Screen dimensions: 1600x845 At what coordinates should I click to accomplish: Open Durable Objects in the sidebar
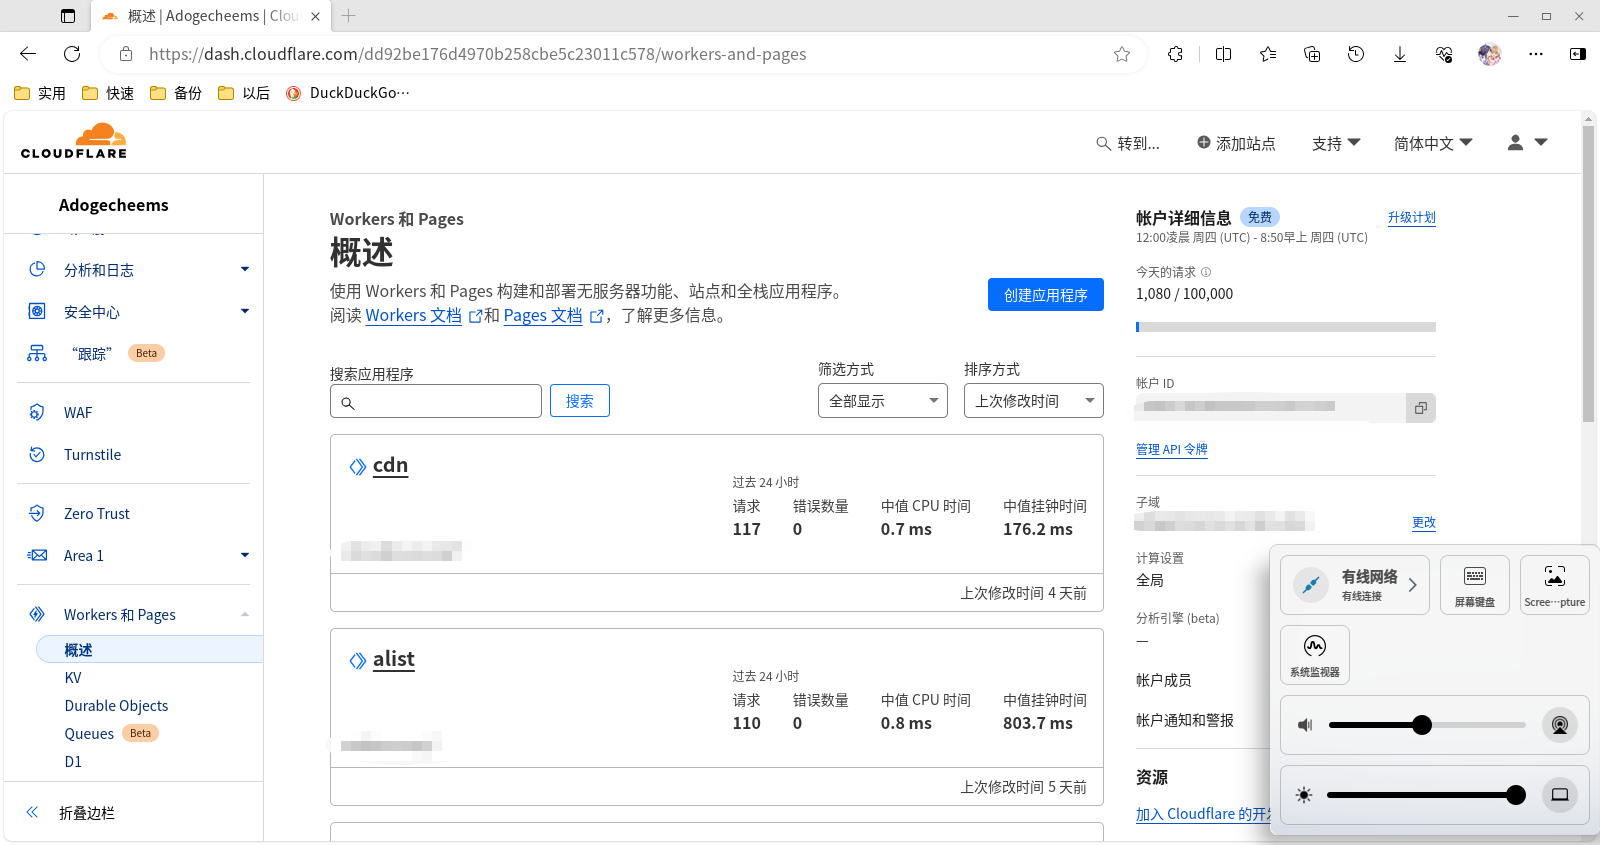116,706
